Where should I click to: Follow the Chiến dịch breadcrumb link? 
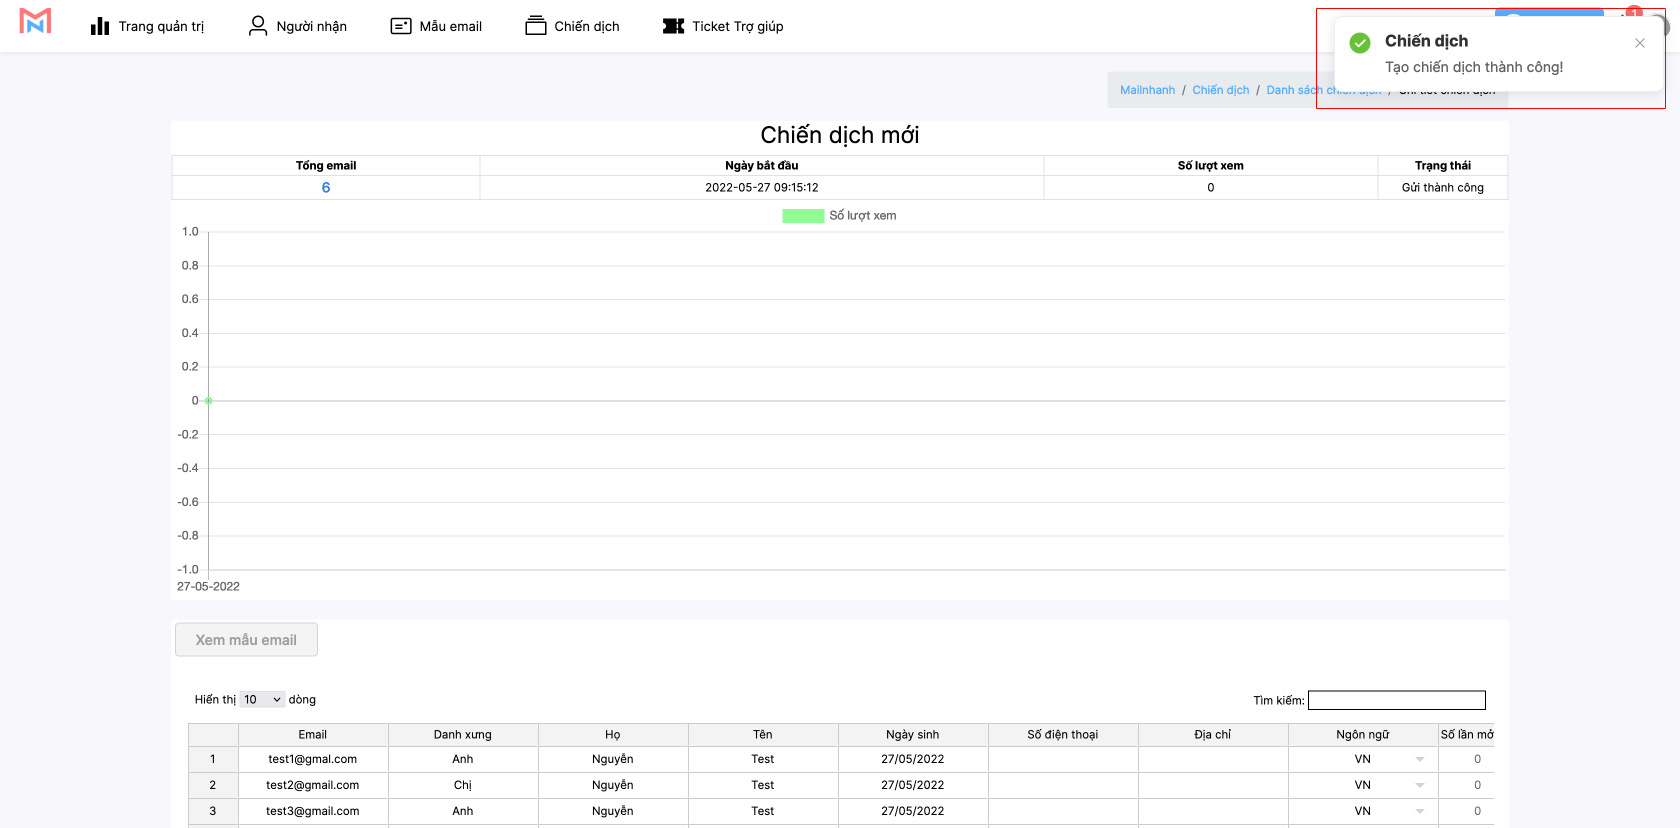pyautogui.click(x=1220, y=90)
